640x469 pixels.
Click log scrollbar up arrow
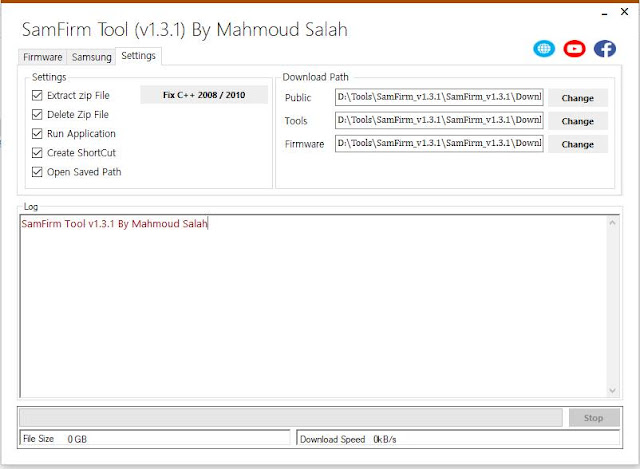tap(612, 223)
